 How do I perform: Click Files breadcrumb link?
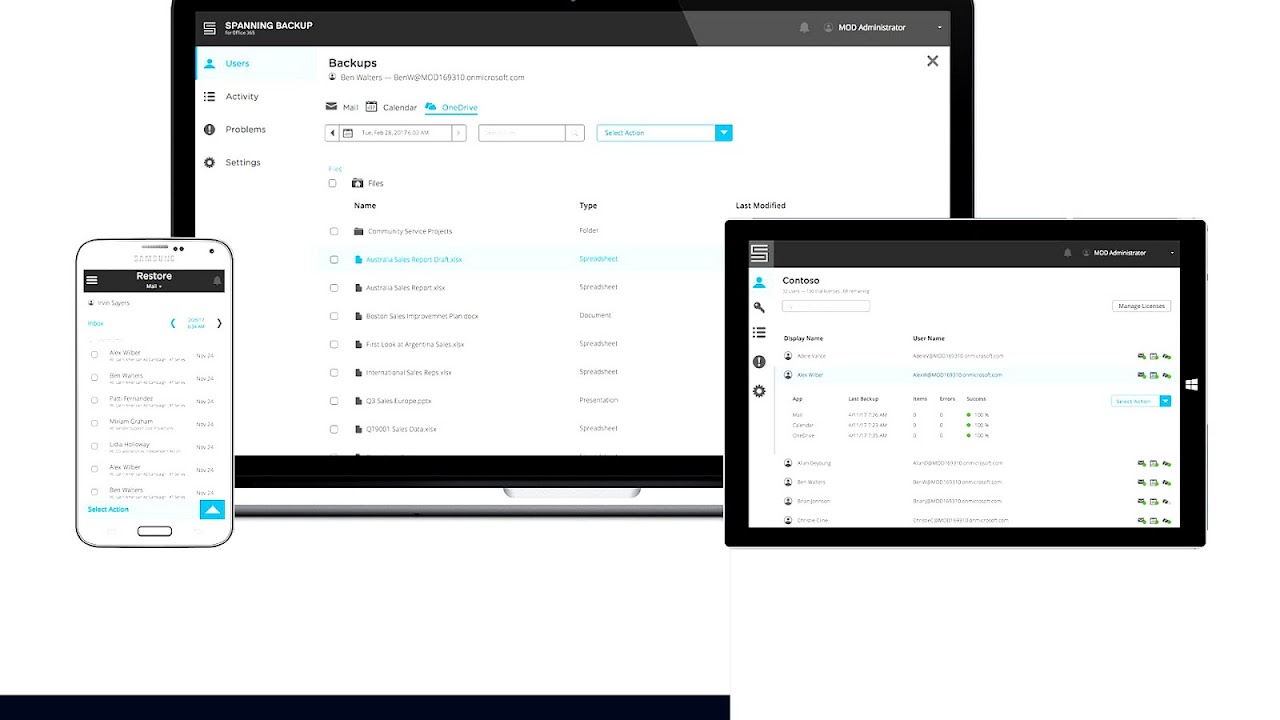click(335, 169)
